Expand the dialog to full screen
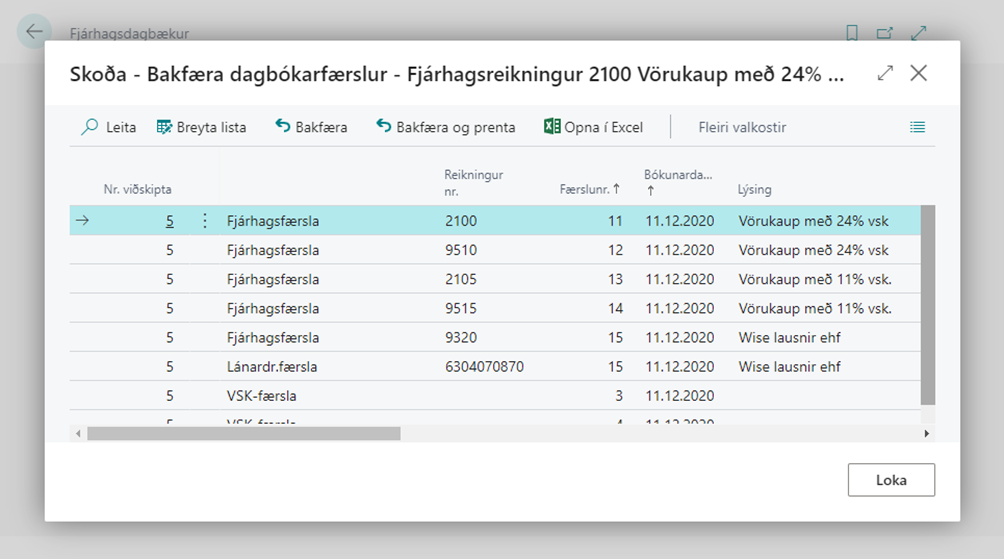Image resolution: width=1004 pixels, height=559 pixels. tap(884, 73)
